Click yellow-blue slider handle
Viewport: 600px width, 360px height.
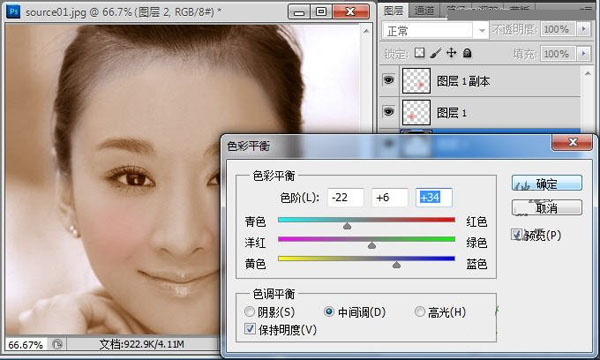[x=396, y=264]
